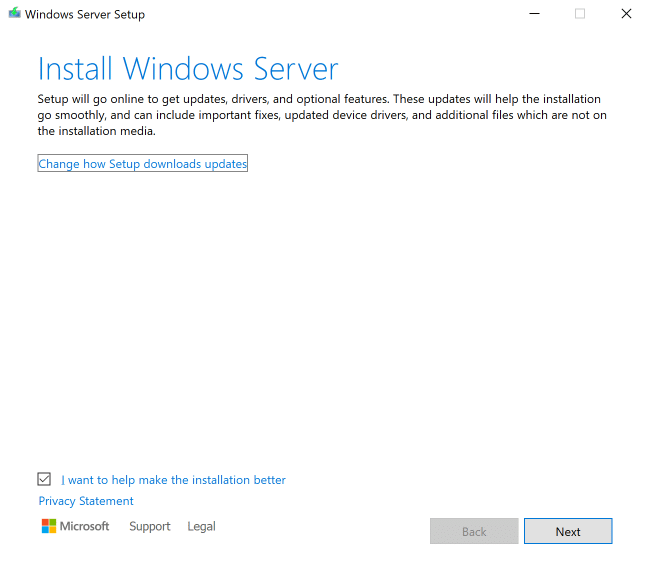Click the line starting 'go smoothly, and can include'
The height and width of the screenshot is (570, 648).
(322, 115)
